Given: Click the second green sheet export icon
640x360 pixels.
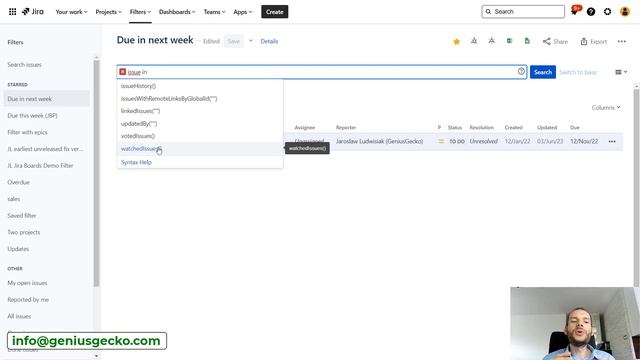Looking at the screenshot, I should pos(527,41).
